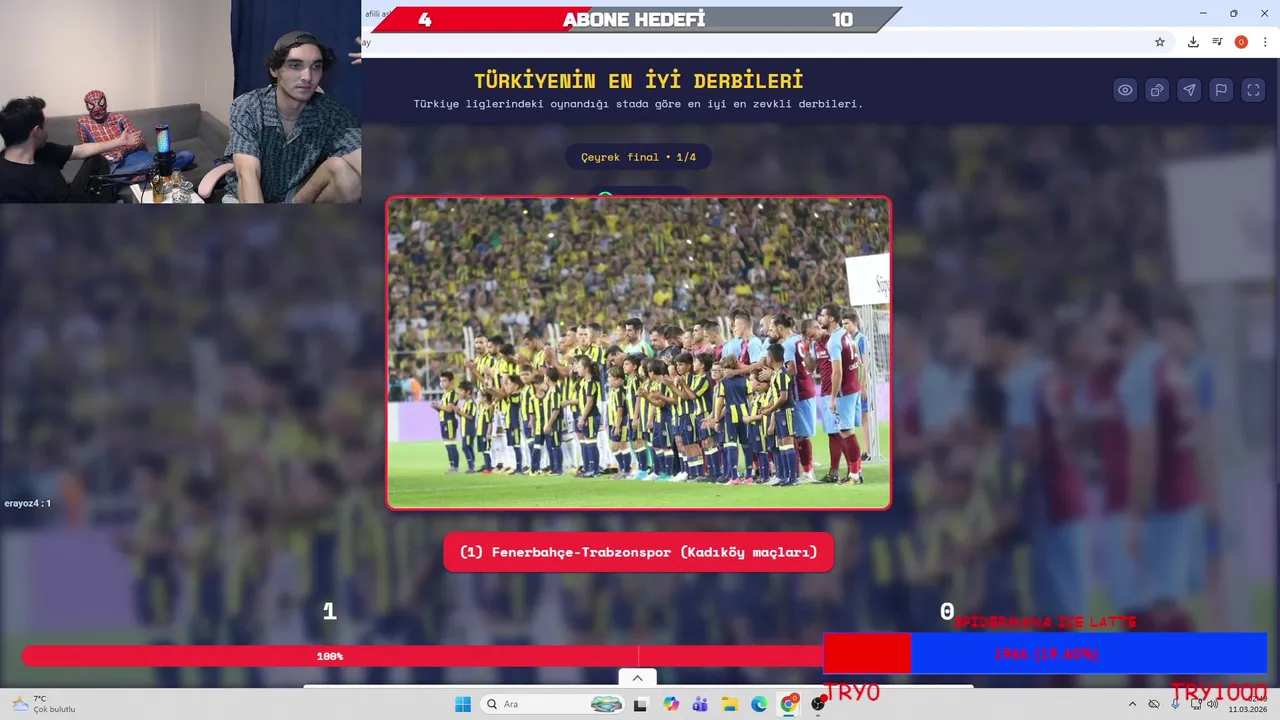
Task: Open the Windows Start menu
Action: (x=463, y=704)
